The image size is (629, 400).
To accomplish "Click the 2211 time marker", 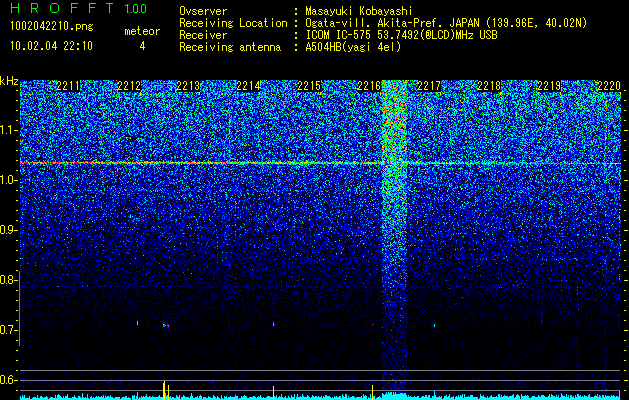I will tap(68, 86).
